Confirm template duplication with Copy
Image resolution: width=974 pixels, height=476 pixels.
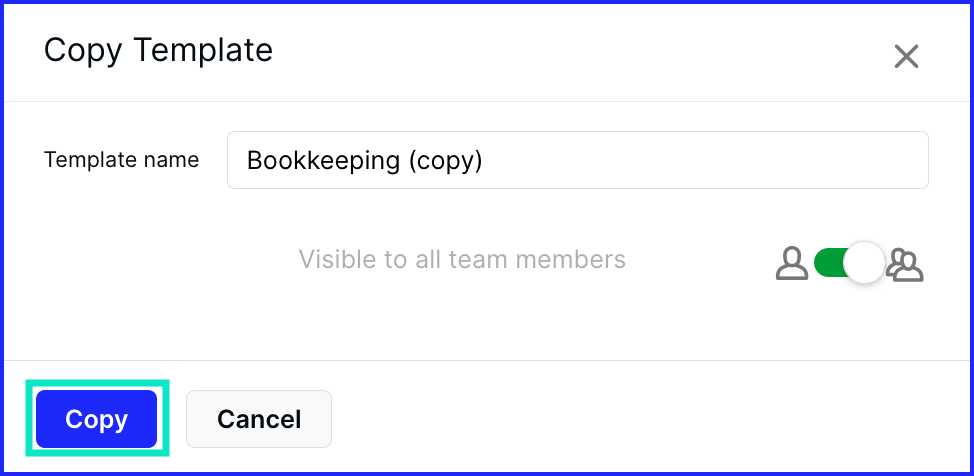pos(96,419)
